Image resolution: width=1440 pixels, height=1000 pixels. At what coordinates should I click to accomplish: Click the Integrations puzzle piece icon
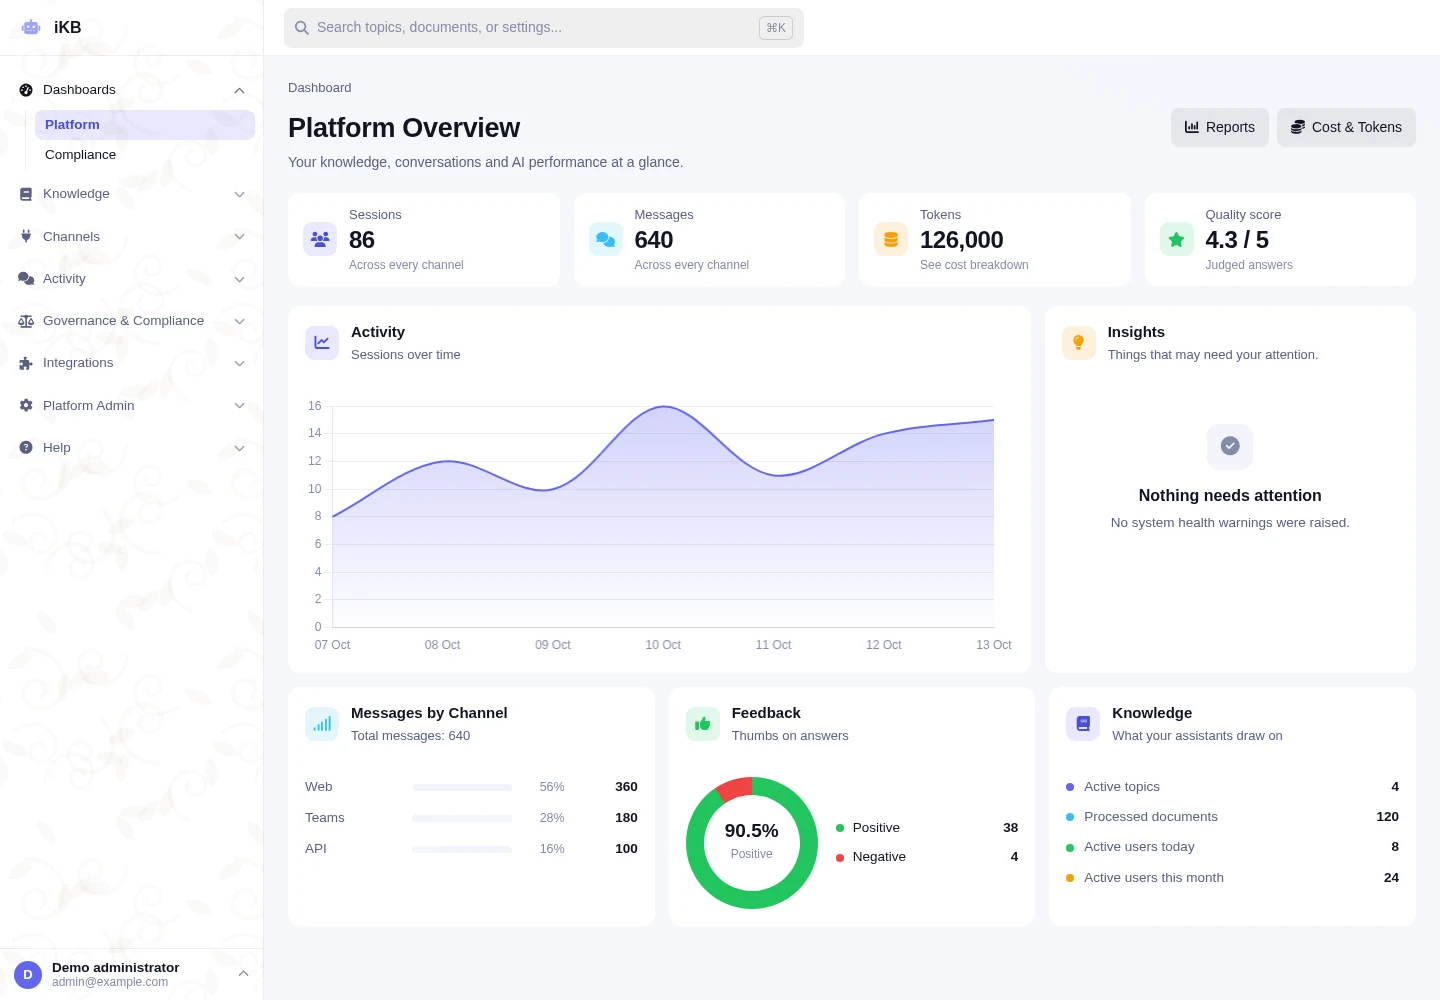[x=26, y=363]
